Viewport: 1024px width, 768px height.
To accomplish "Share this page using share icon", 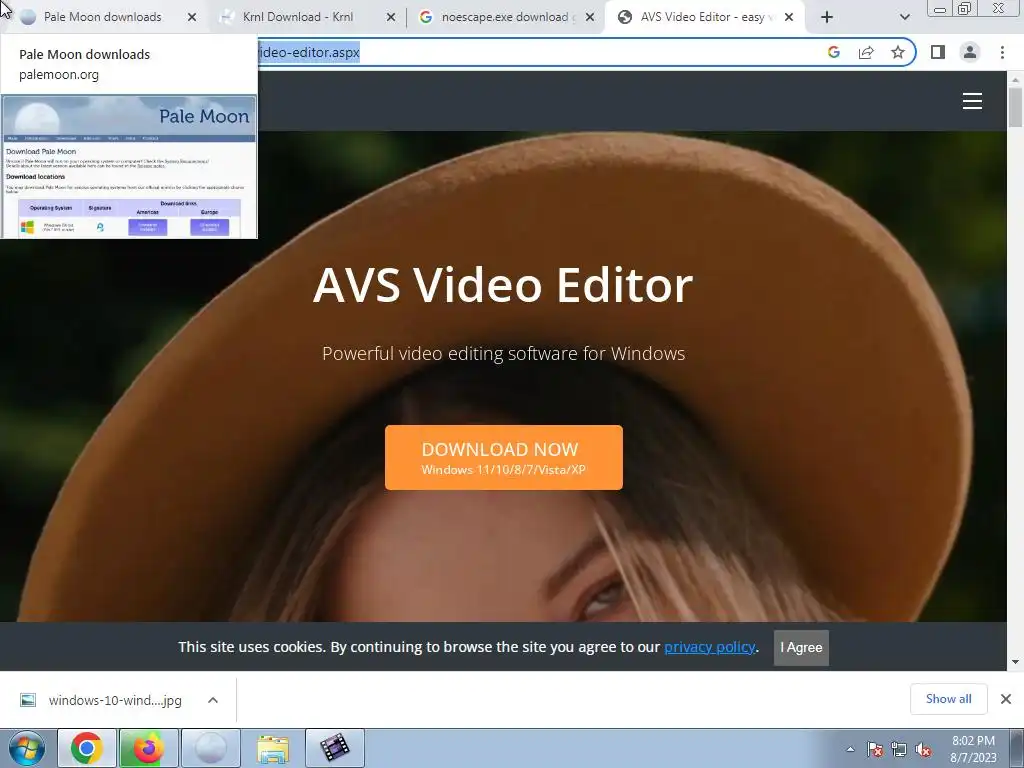I will pos(866,52).
